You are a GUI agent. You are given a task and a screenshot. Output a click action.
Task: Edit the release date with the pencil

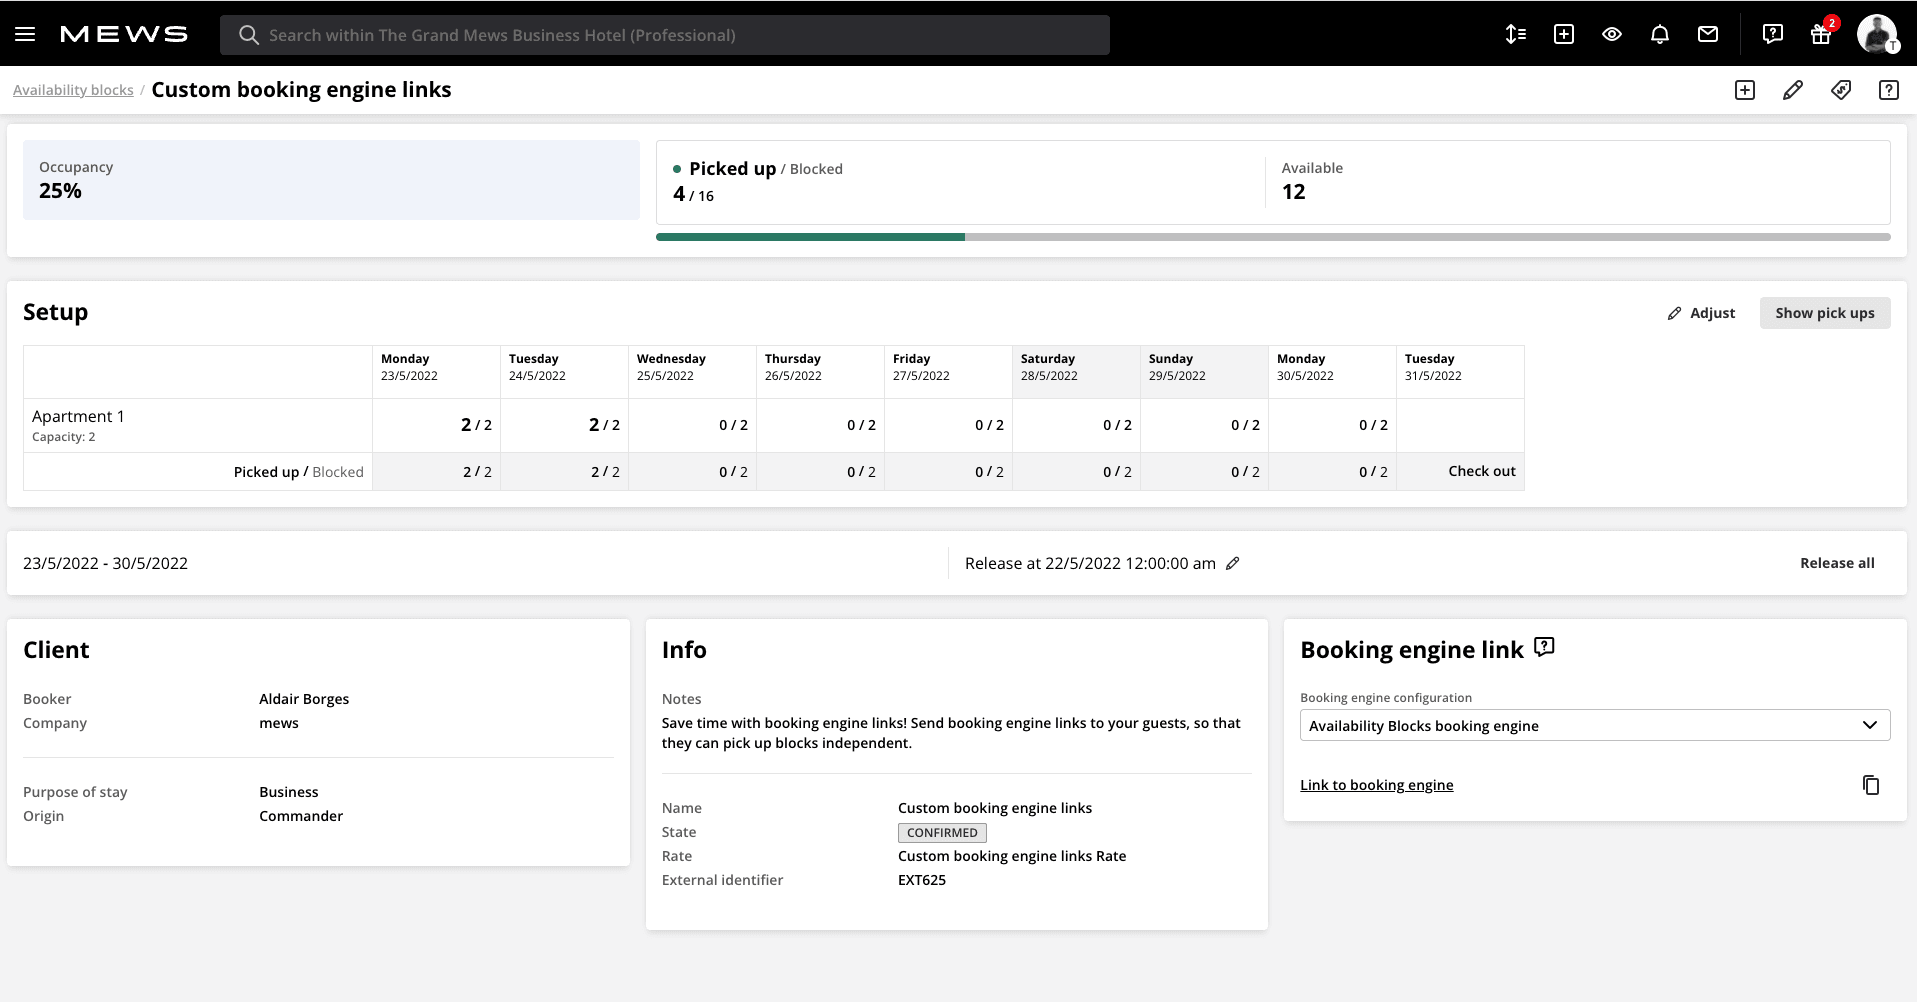[1233, 563]
